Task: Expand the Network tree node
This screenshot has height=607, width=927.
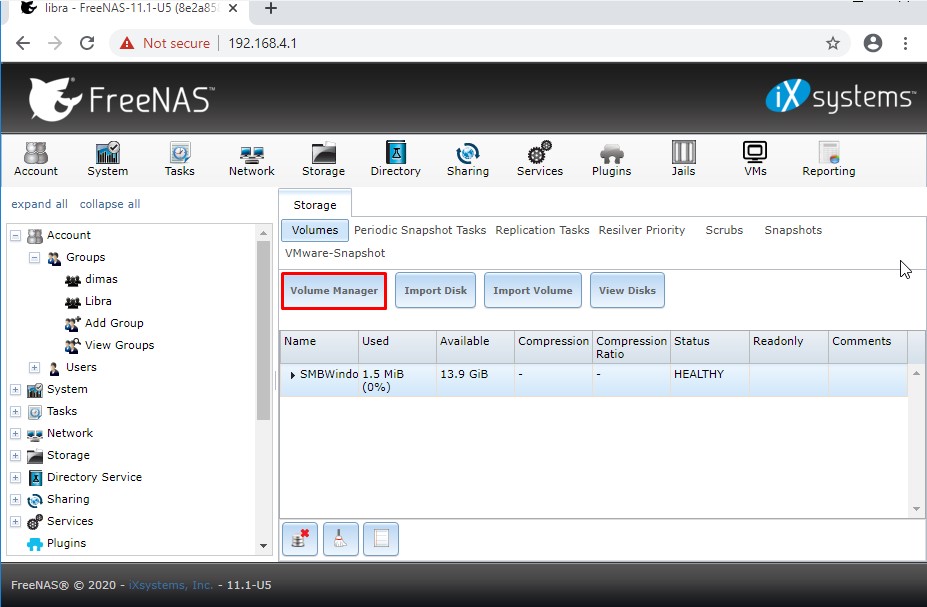Action: click(x=15, y=433)
